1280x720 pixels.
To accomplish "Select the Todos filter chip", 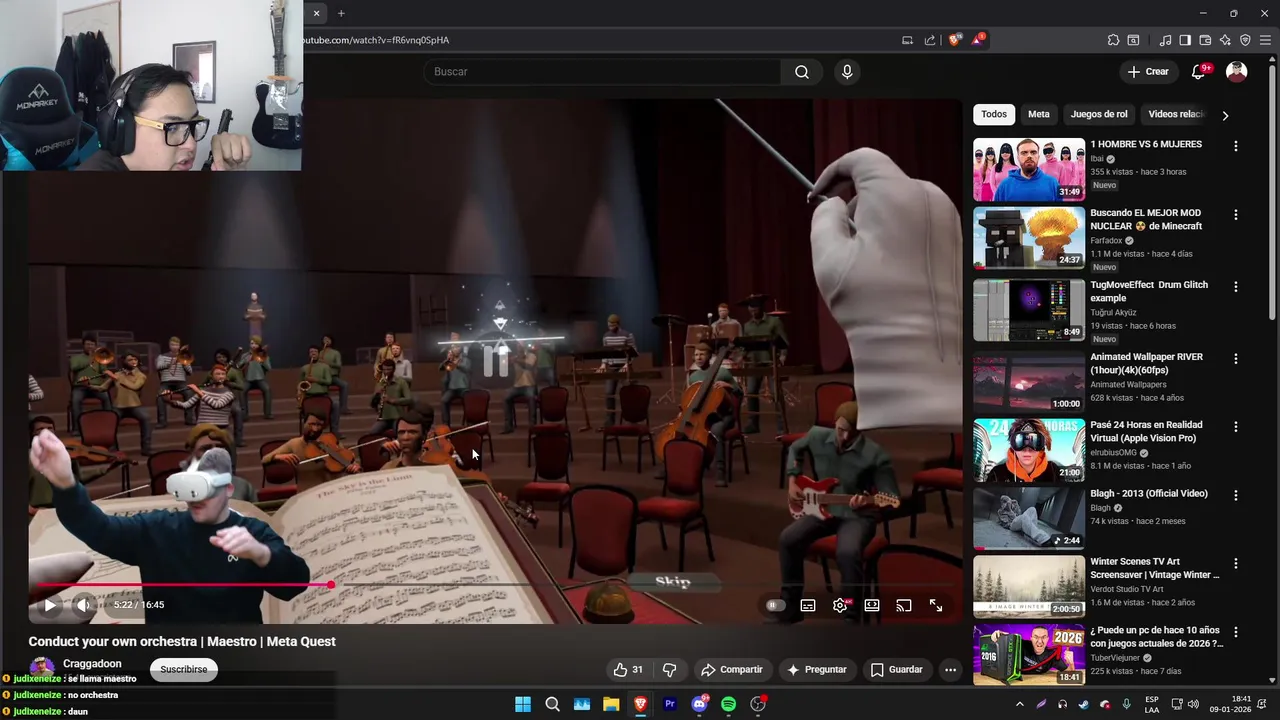I will [x=994, y=114].
